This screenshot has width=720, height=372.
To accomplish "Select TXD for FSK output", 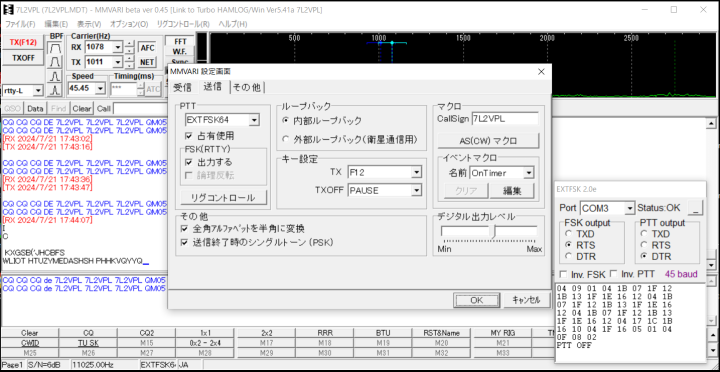I will coord(568,234).
